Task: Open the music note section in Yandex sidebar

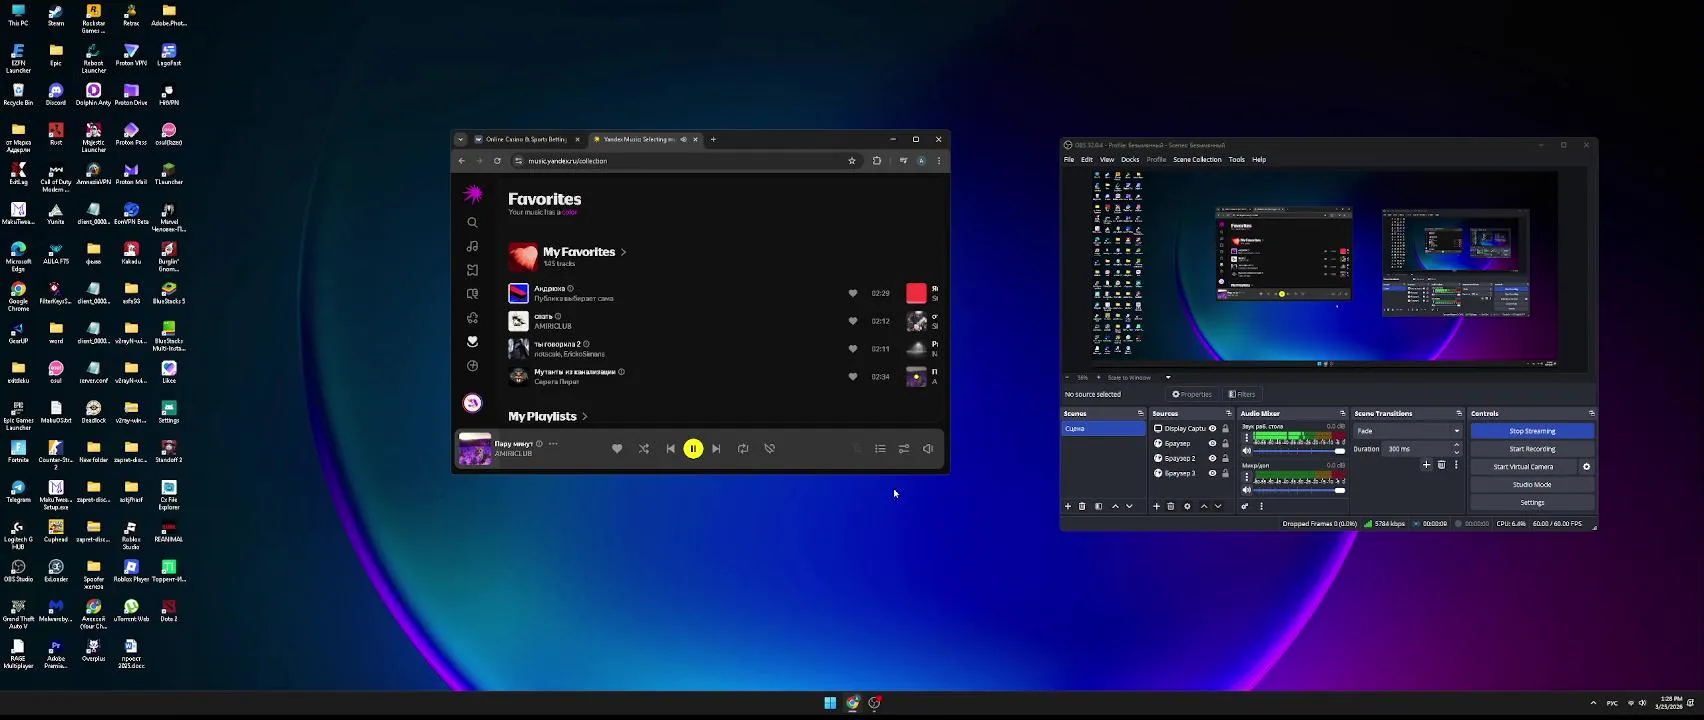Action: (x=473, y=246)
